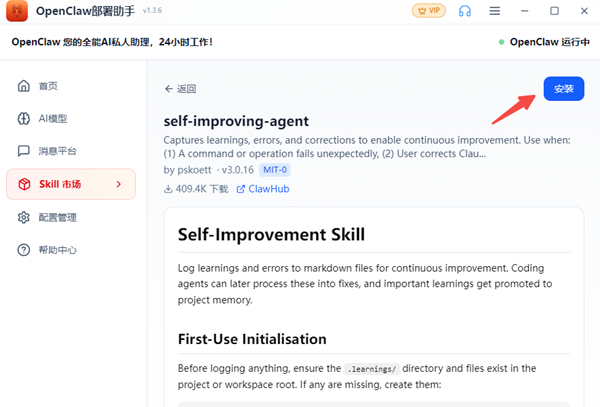Click the AI模型 brain icon
Image resolution: width=600 pixels, height=407 pixels.
click(24, 119)
